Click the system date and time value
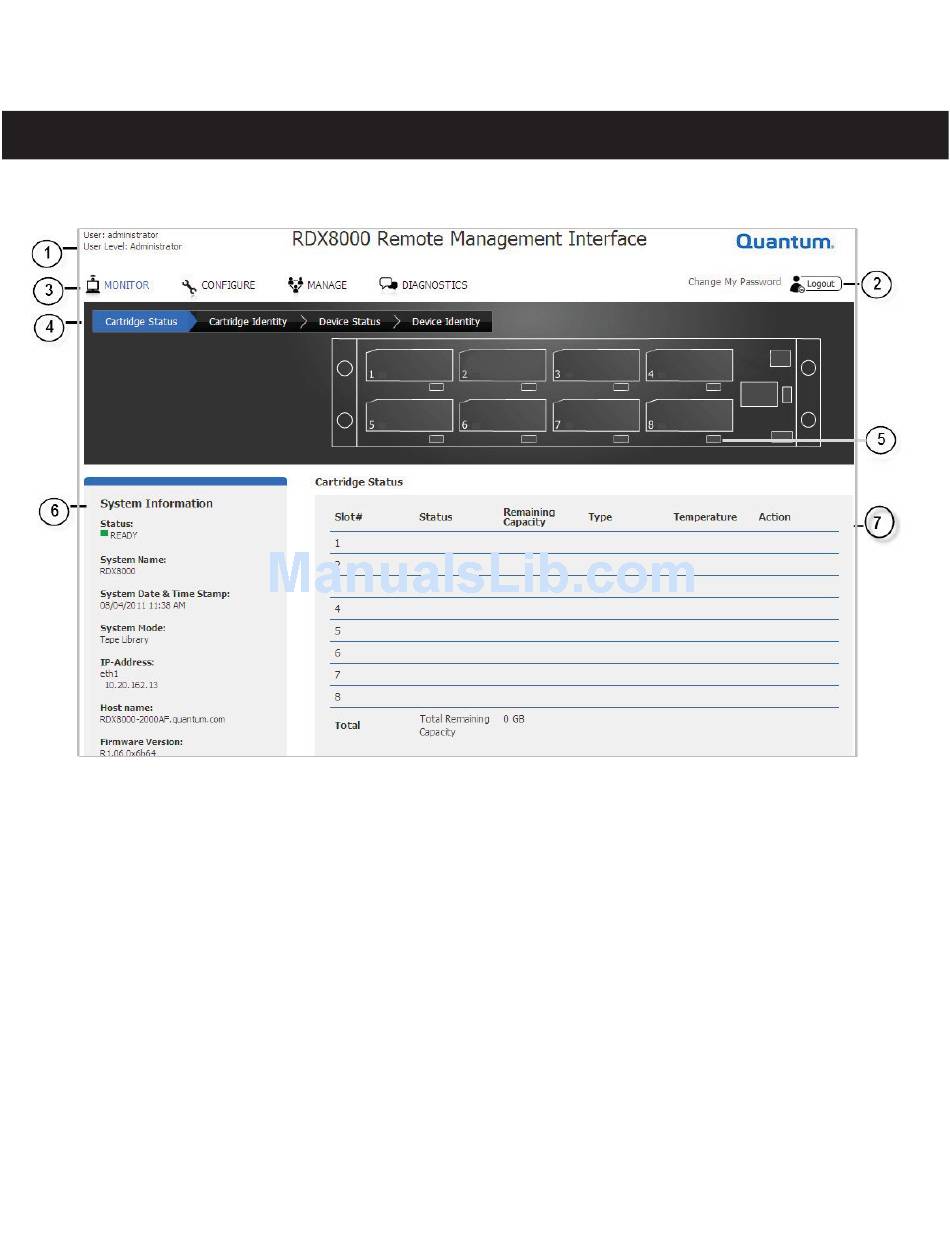This screenshot has width=950, height=1254. click(x=142, y=605)
